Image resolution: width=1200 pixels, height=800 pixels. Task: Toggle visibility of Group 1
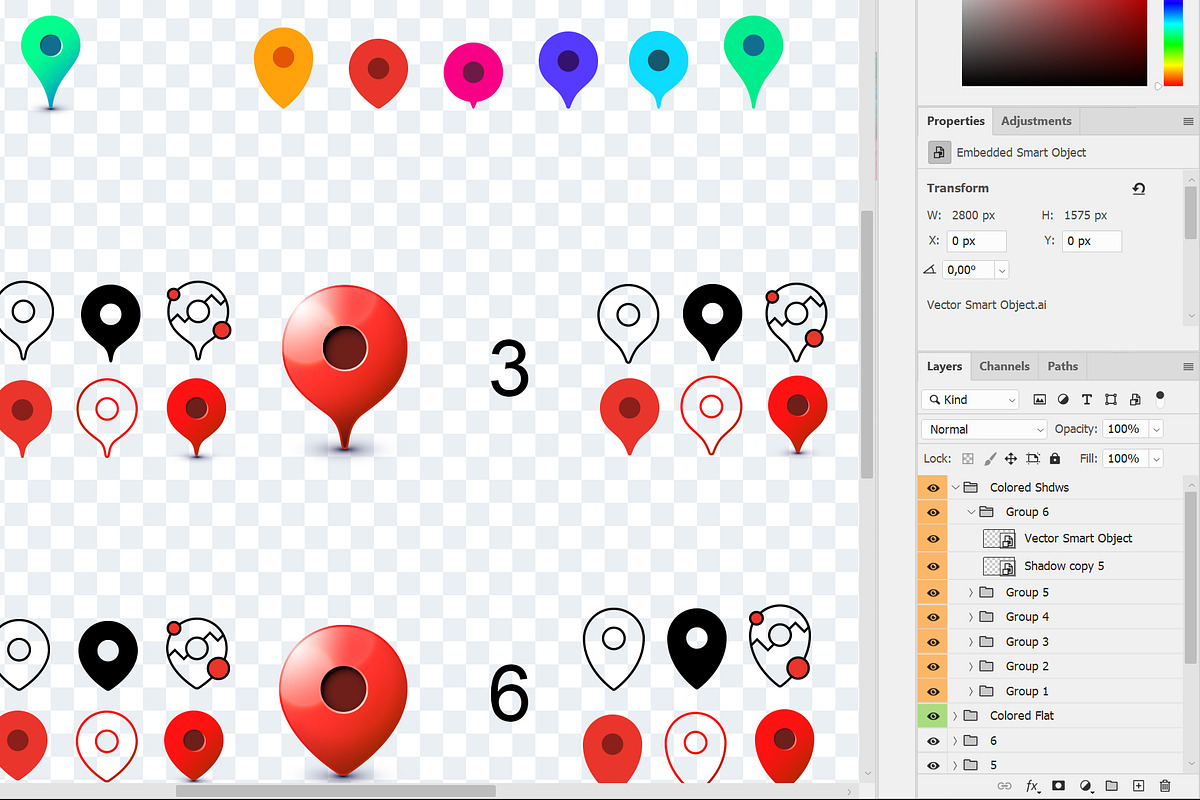[x=933, y=691]
